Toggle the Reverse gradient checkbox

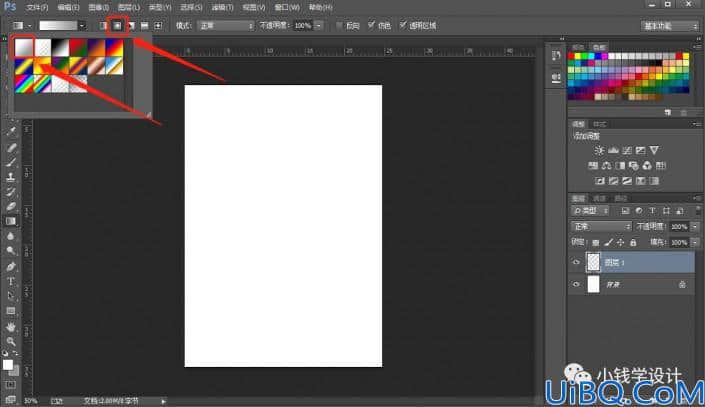pos(339,26)
